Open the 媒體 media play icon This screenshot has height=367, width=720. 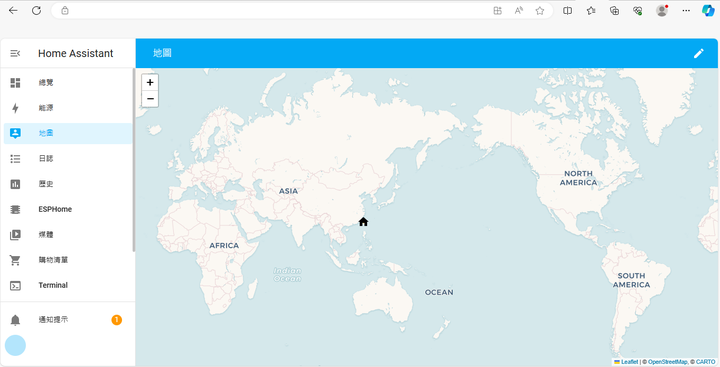[15, 235]
